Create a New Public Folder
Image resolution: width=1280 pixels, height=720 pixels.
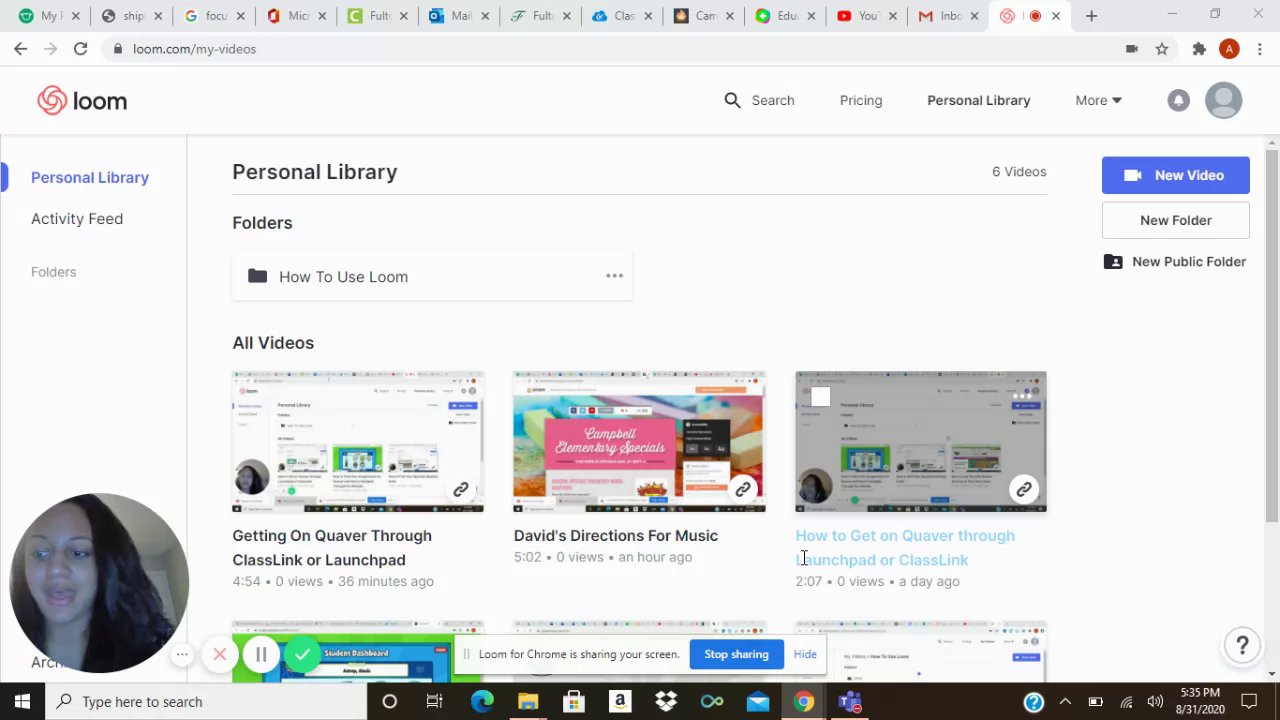coord(1175,262)
